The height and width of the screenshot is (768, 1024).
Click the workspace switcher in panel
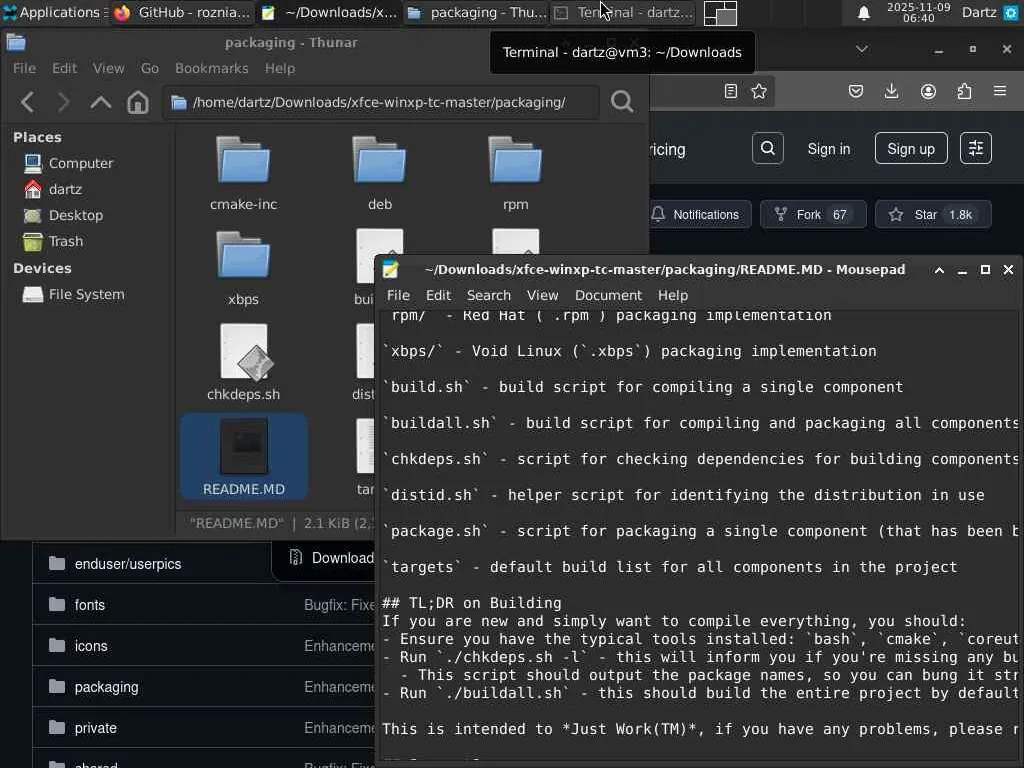pos(720,13)
